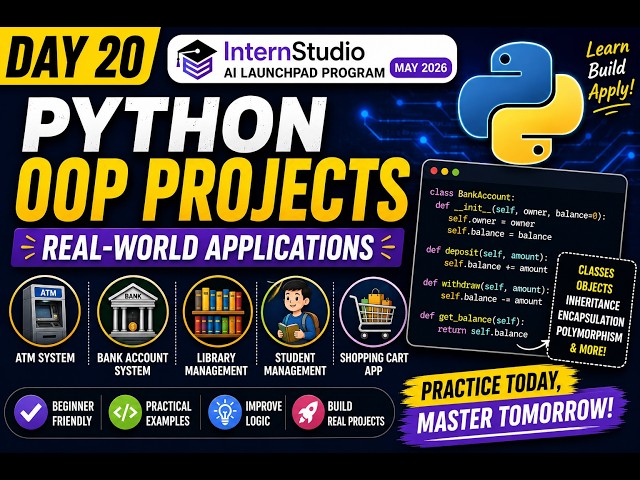Screen dimensions: 640x480
Task: Click self.balance -= amount code line
Action: [x=492, y=298]
